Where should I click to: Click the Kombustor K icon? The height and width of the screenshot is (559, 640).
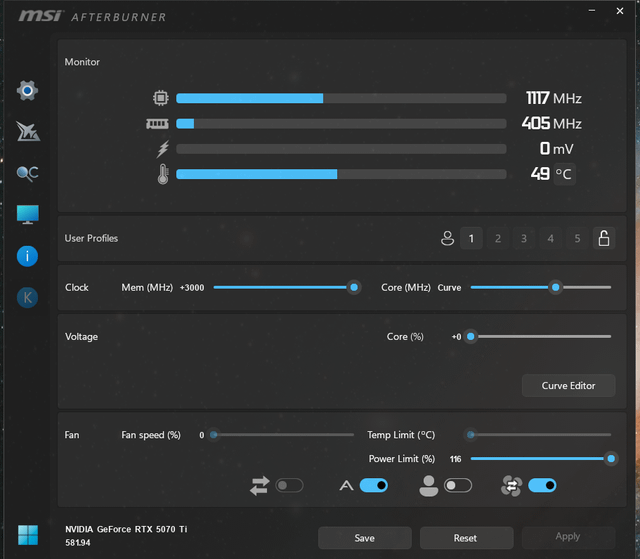click(x=27, y=297)
